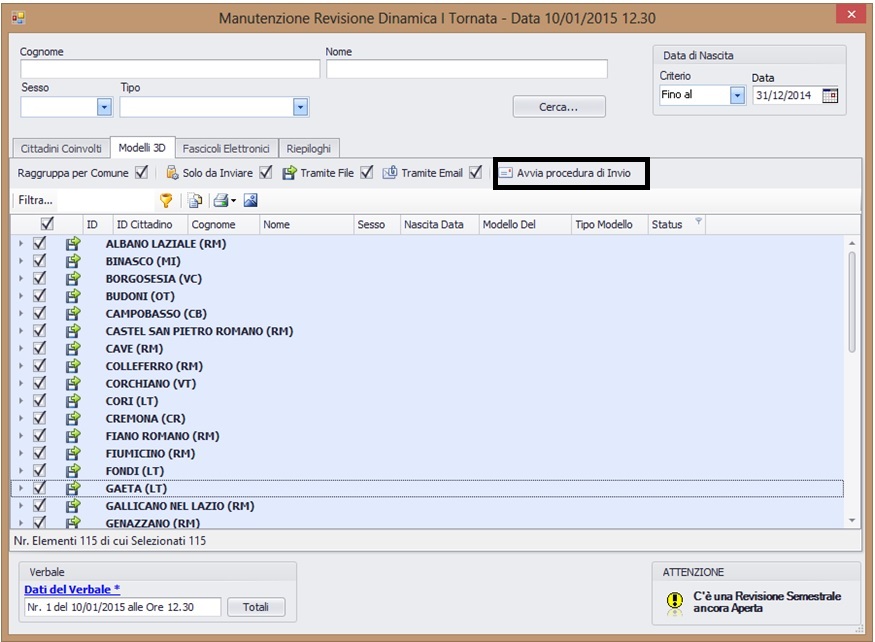This screenshot has width=875, height=642.
Task: Click the printer icon in toolbar
Action: 220,200
